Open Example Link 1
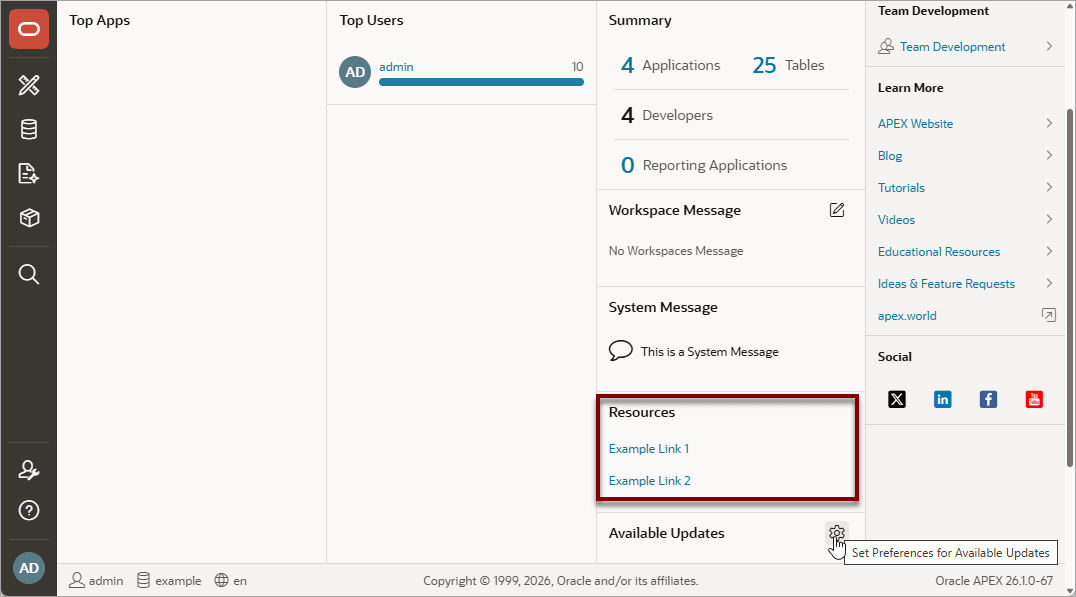This screenshot has height=597, width=1076. point(648,449)
